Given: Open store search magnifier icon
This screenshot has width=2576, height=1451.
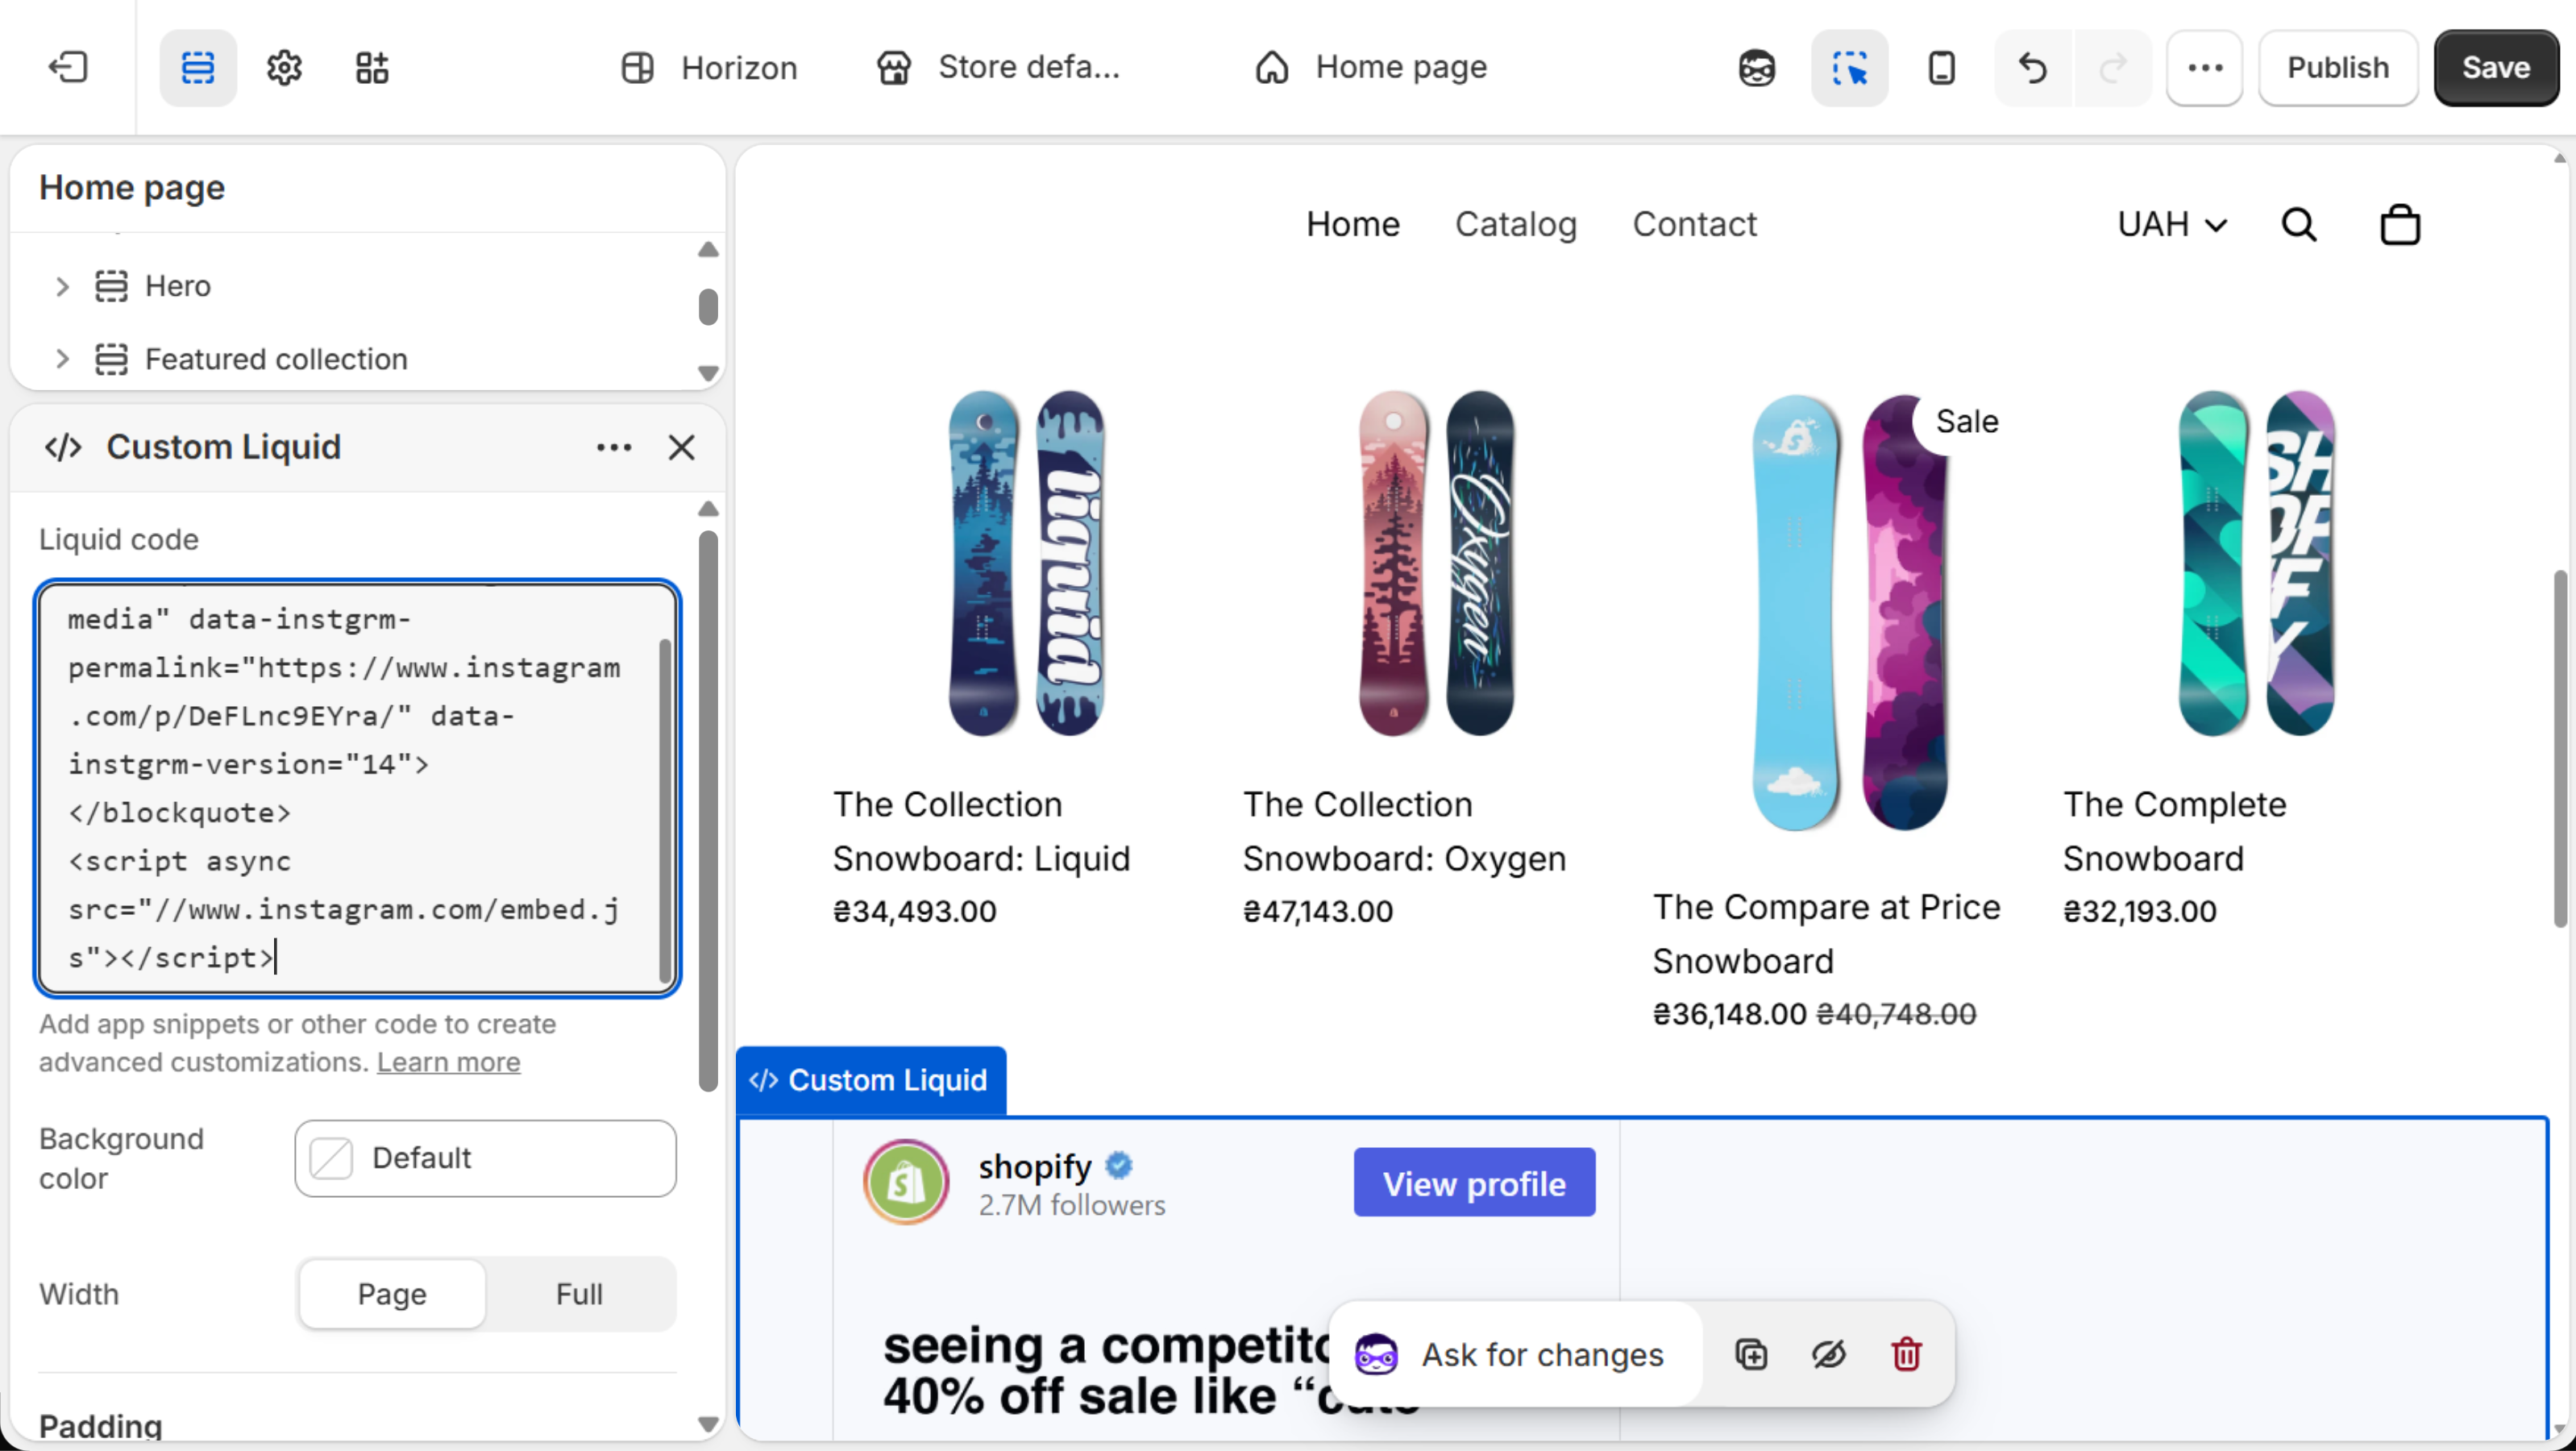Looking at the screenshot, I should (x=2299, y=224).
